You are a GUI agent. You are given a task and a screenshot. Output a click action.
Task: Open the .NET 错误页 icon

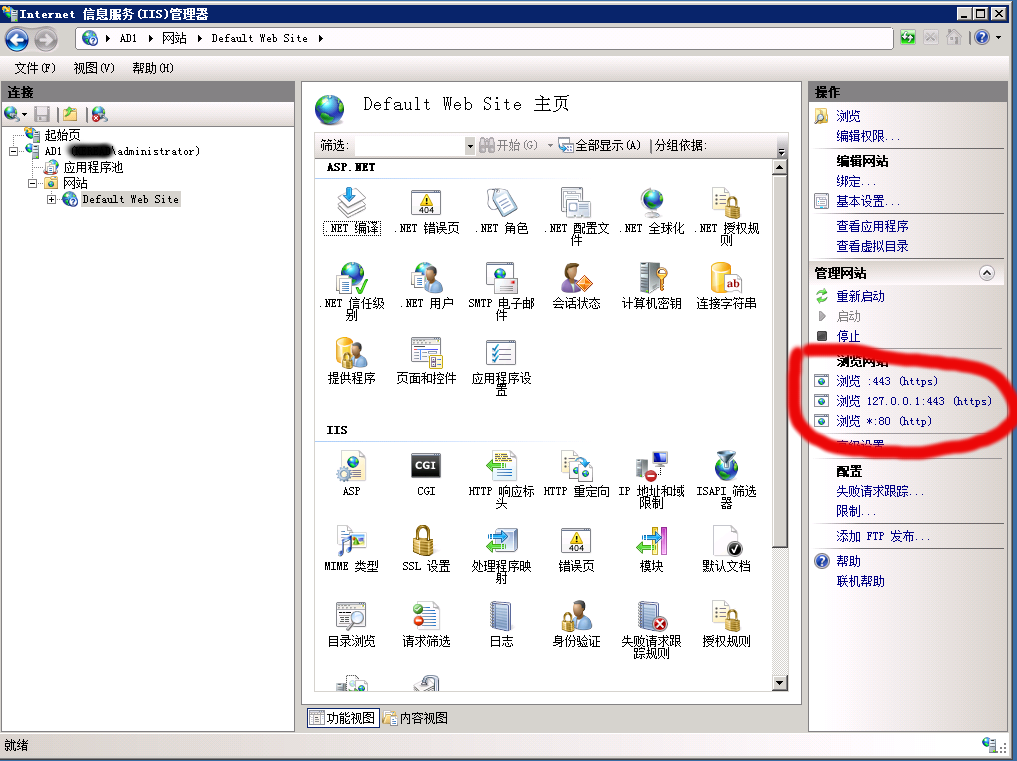pos(426,205)
